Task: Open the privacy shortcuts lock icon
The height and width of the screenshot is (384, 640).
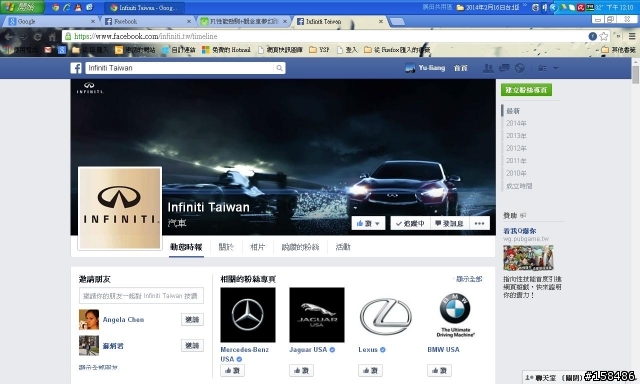Action: click(542, 68)
